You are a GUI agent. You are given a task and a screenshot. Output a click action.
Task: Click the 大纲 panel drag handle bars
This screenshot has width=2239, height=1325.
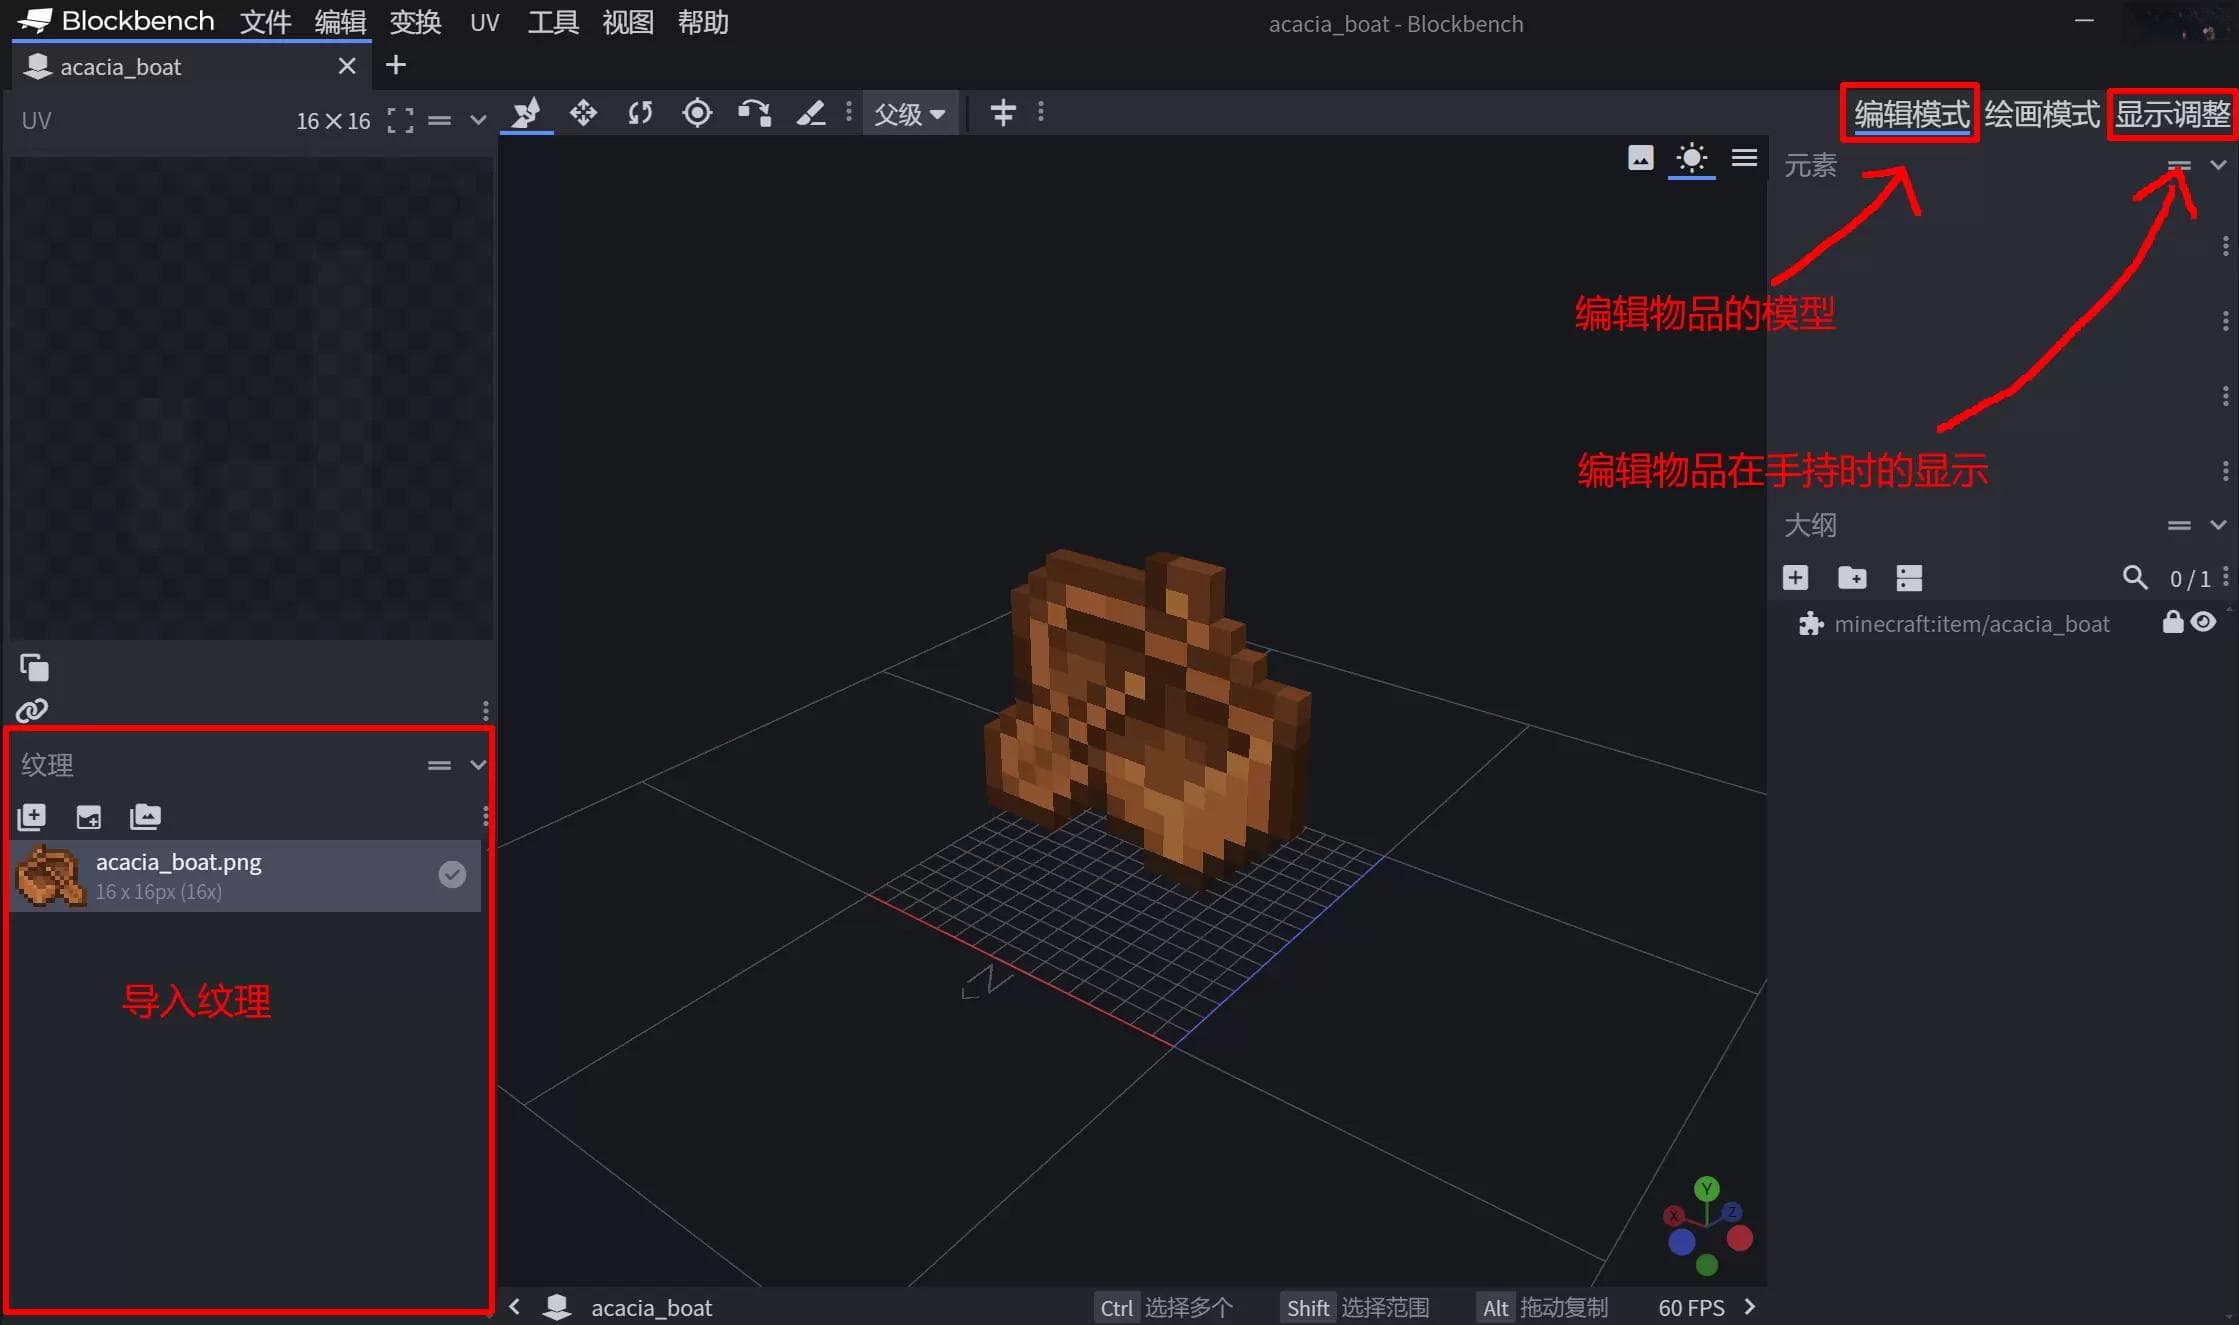(2180, 525)
